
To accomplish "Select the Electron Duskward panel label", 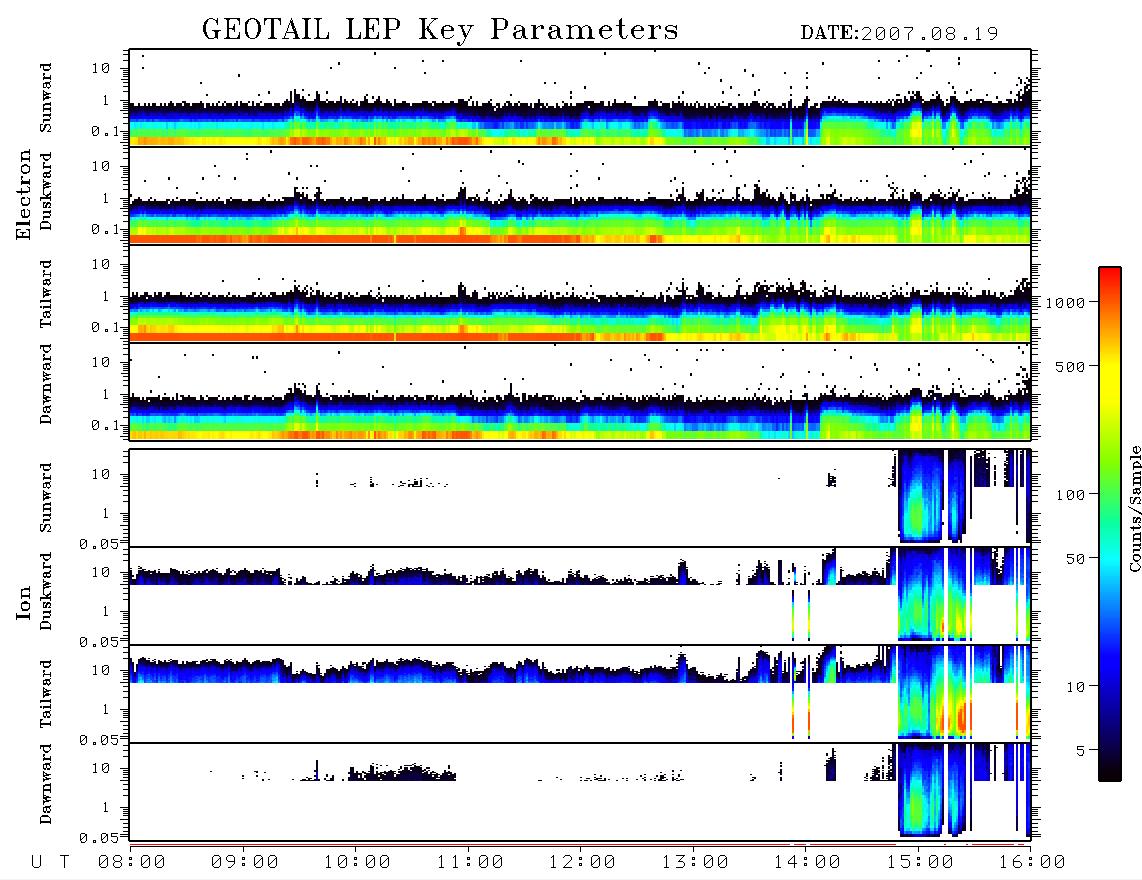I will [46, 192].
